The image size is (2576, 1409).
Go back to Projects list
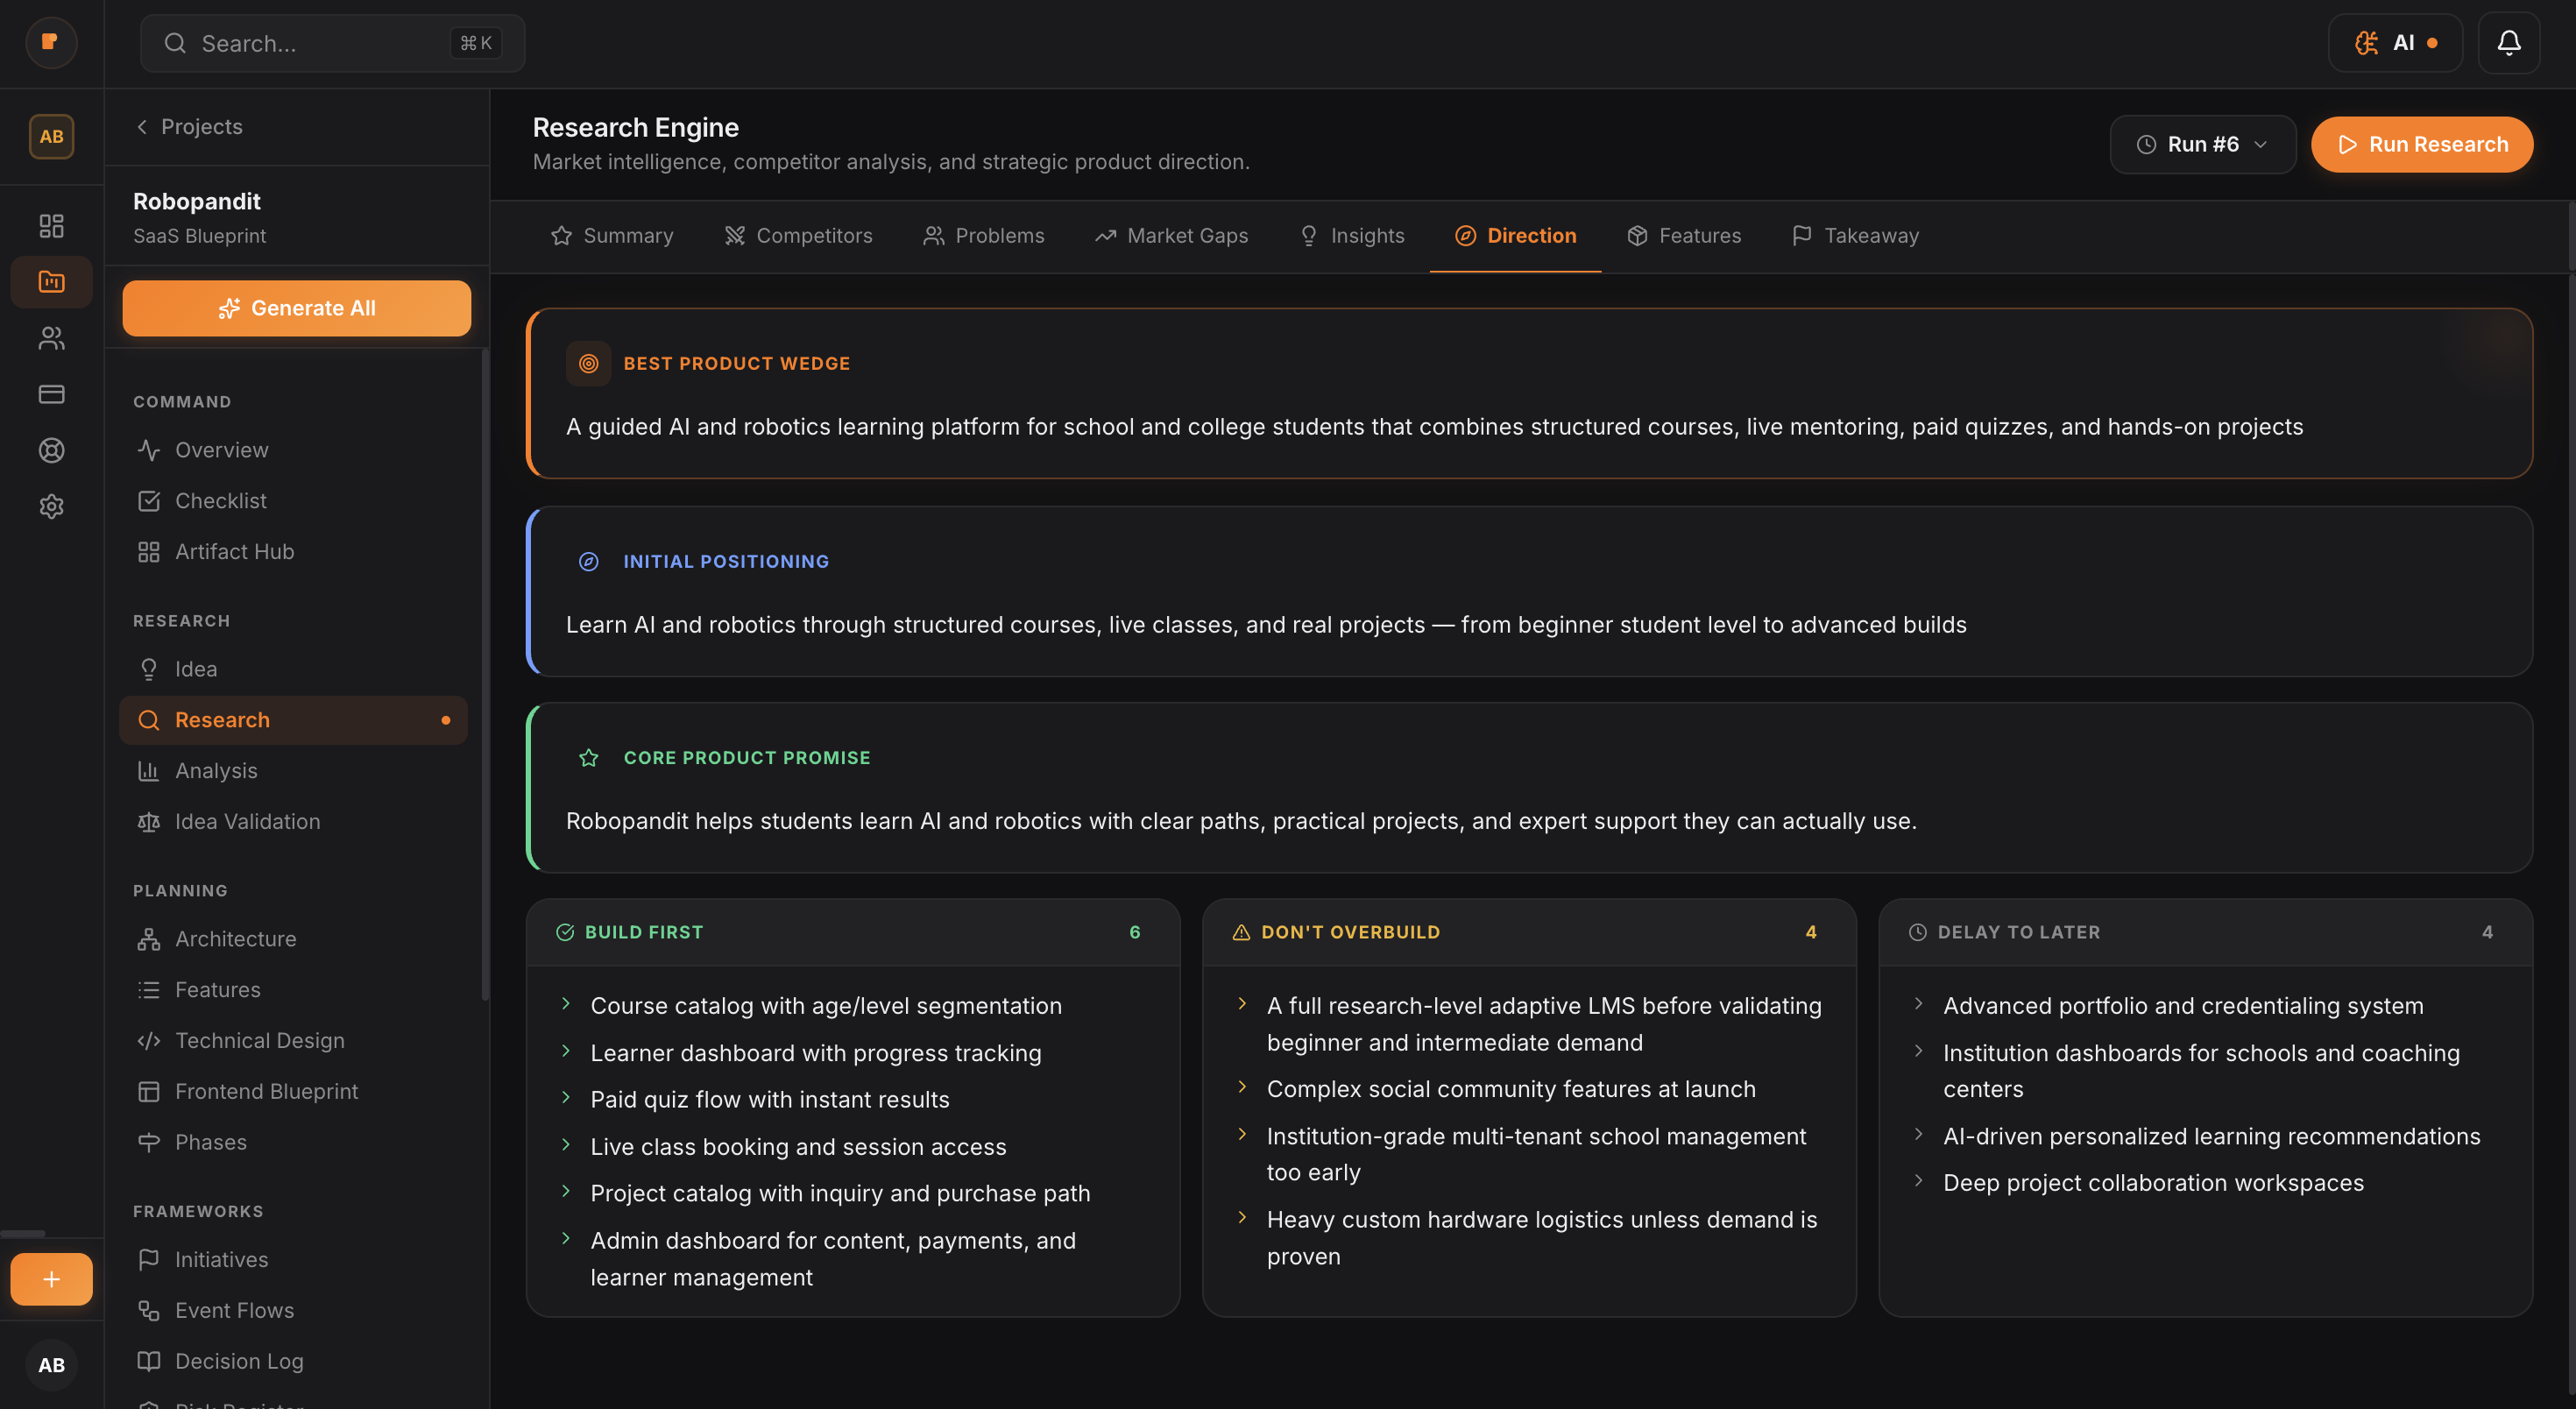point(188,126)
